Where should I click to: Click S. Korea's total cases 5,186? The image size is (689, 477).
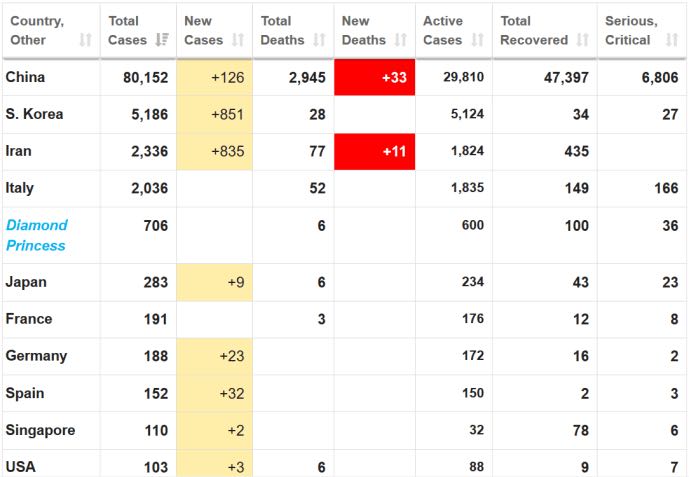tap(149, 115)
